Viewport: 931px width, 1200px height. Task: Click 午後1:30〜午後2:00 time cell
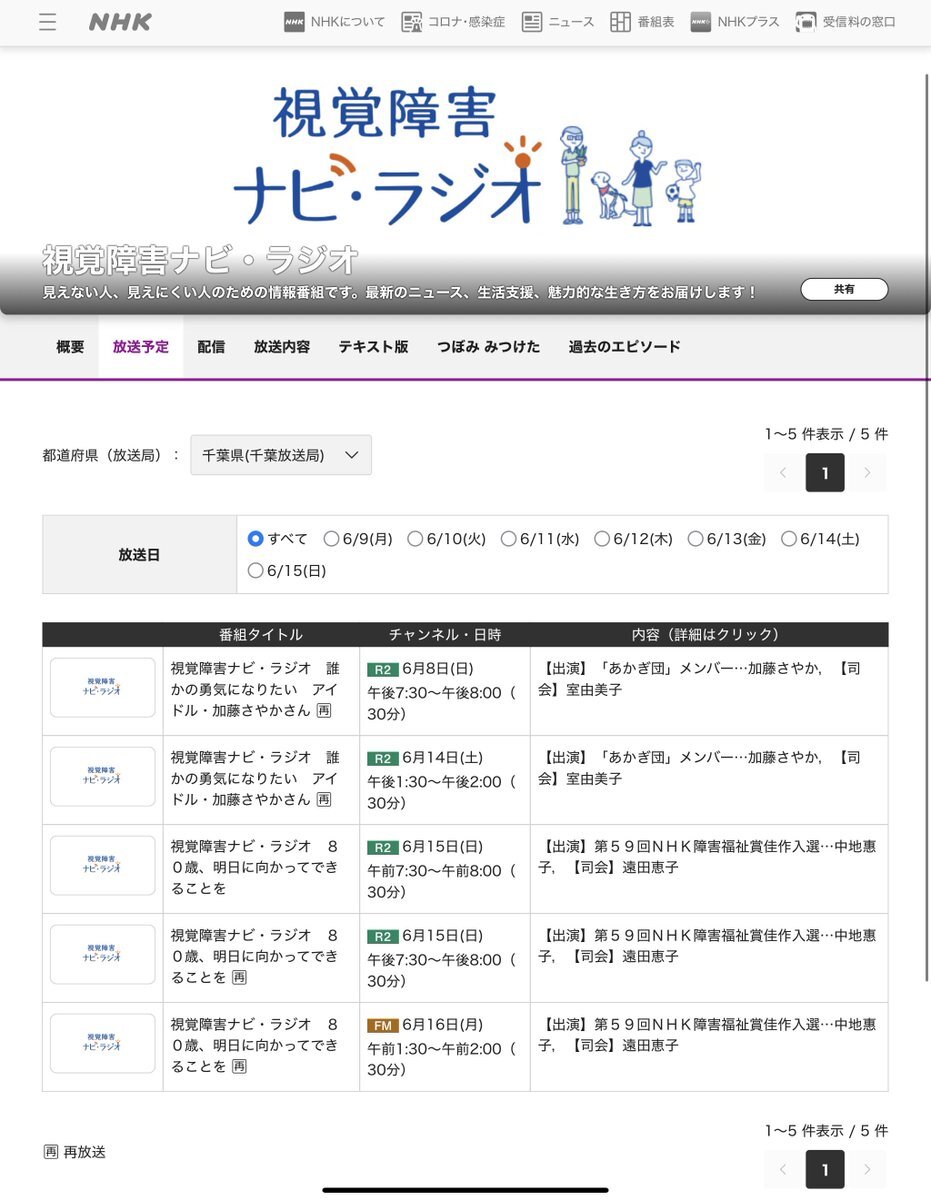point(441,792)
